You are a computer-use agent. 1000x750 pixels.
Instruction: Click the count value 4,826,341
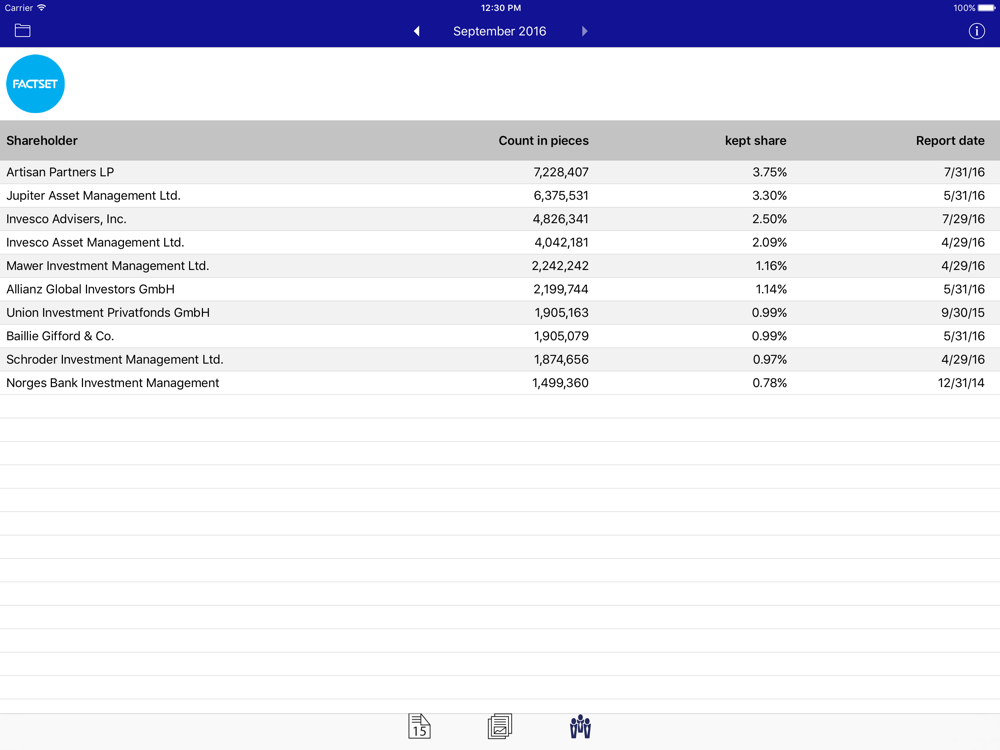coord(561,219)
